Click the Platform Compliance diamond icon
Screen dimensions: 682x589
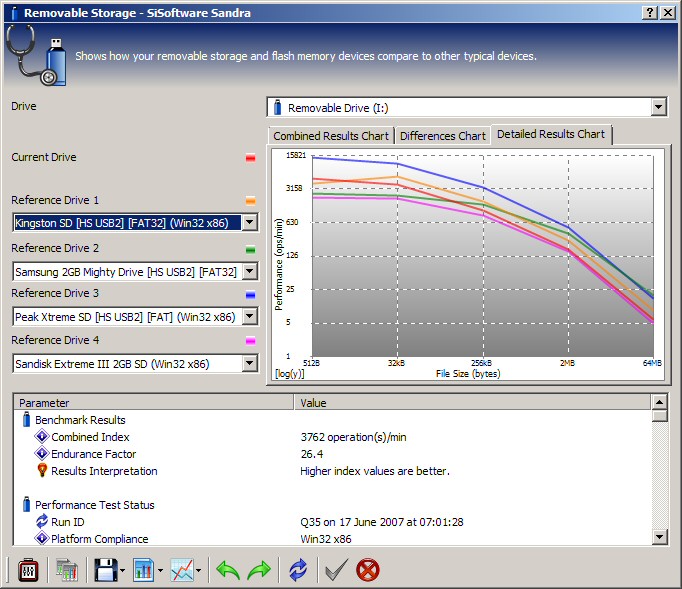point(42,538)
